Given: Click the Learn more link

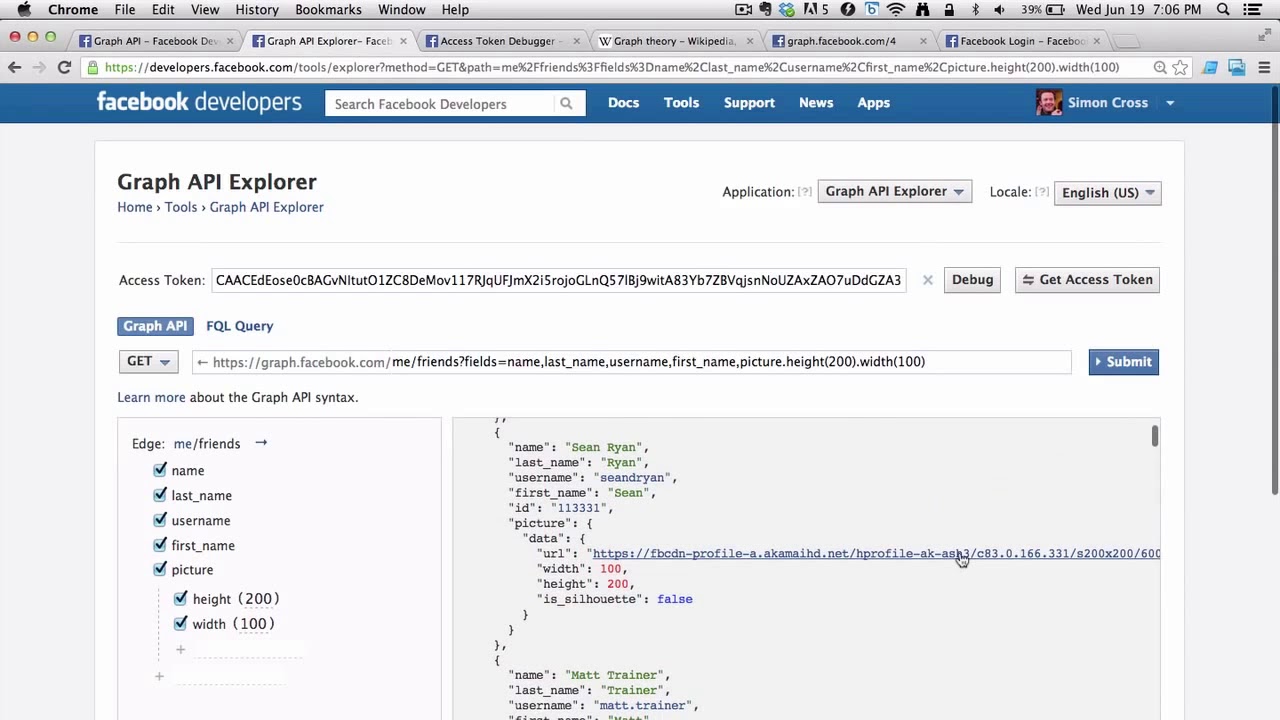Looking at the screenshot, I should pos(151,397).
